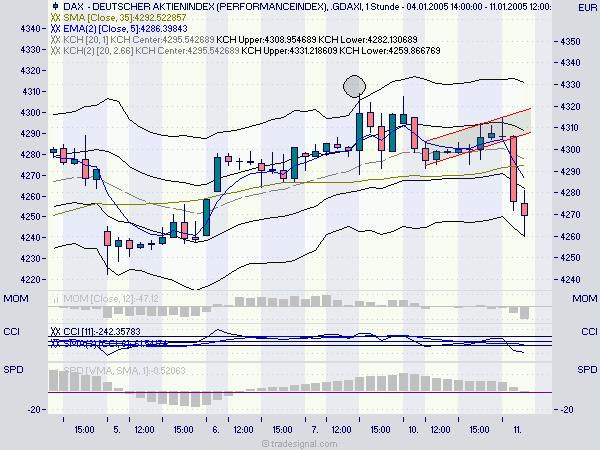Click the EUR currency label
This screenshot has width=600, height=450.
[x=588, y=8]
